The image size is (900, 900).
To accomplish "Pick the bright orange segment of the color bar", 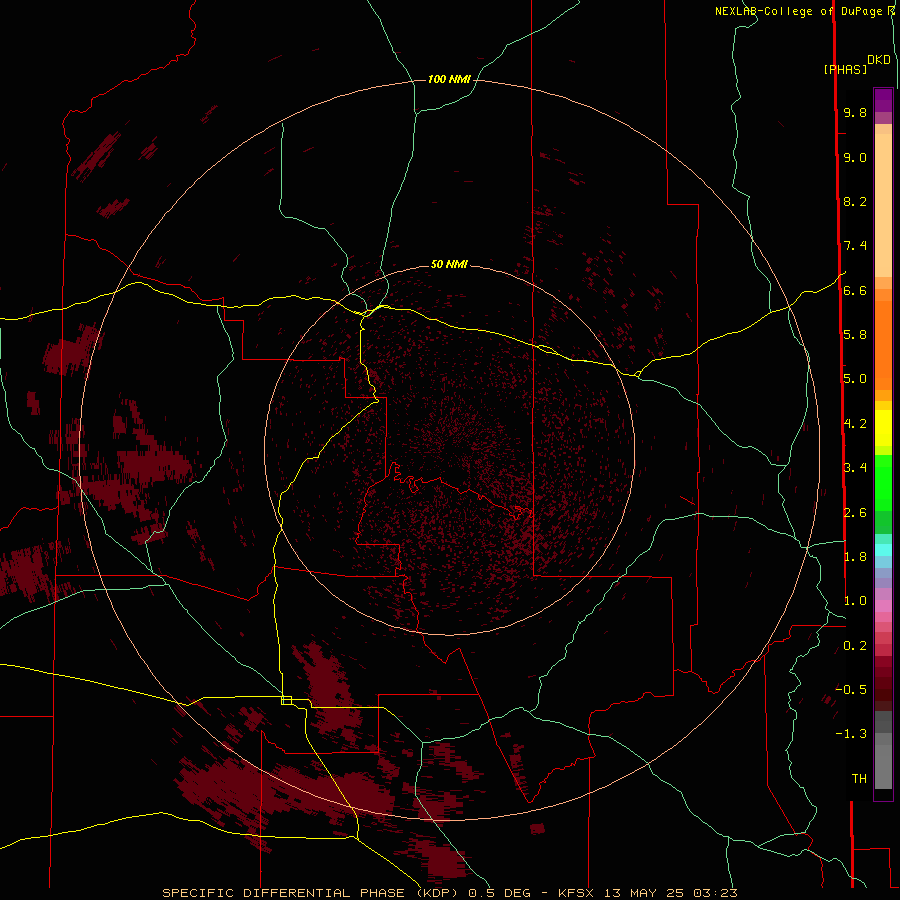I will click(x=883, y=346).
